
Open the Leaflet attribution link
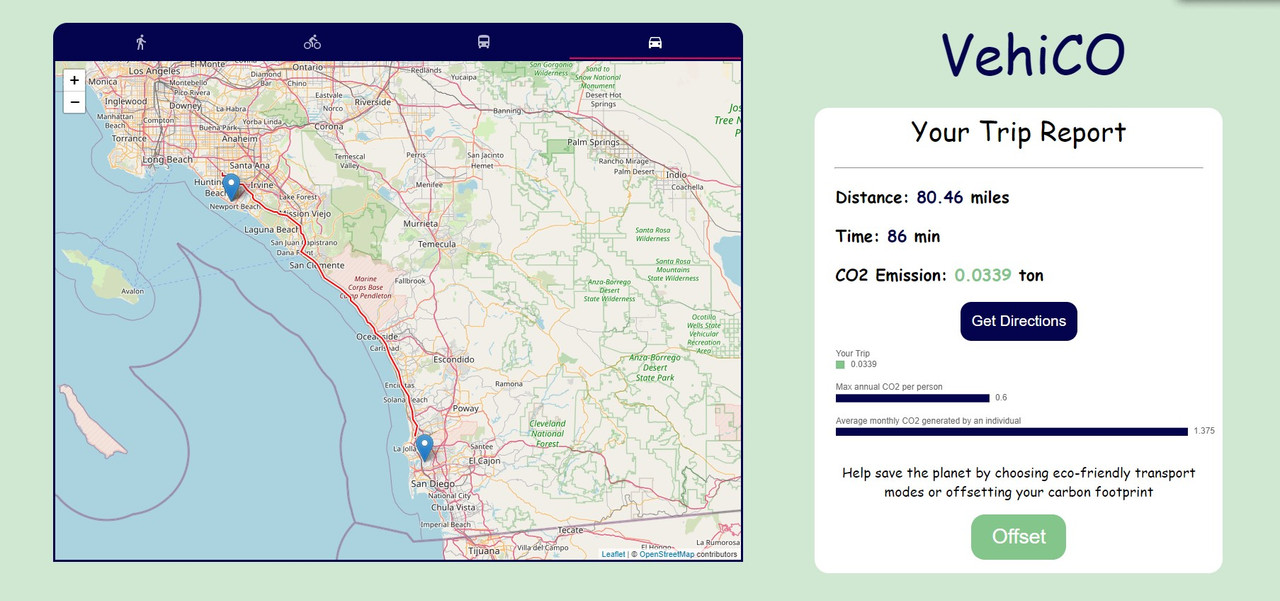coord(613,554)
